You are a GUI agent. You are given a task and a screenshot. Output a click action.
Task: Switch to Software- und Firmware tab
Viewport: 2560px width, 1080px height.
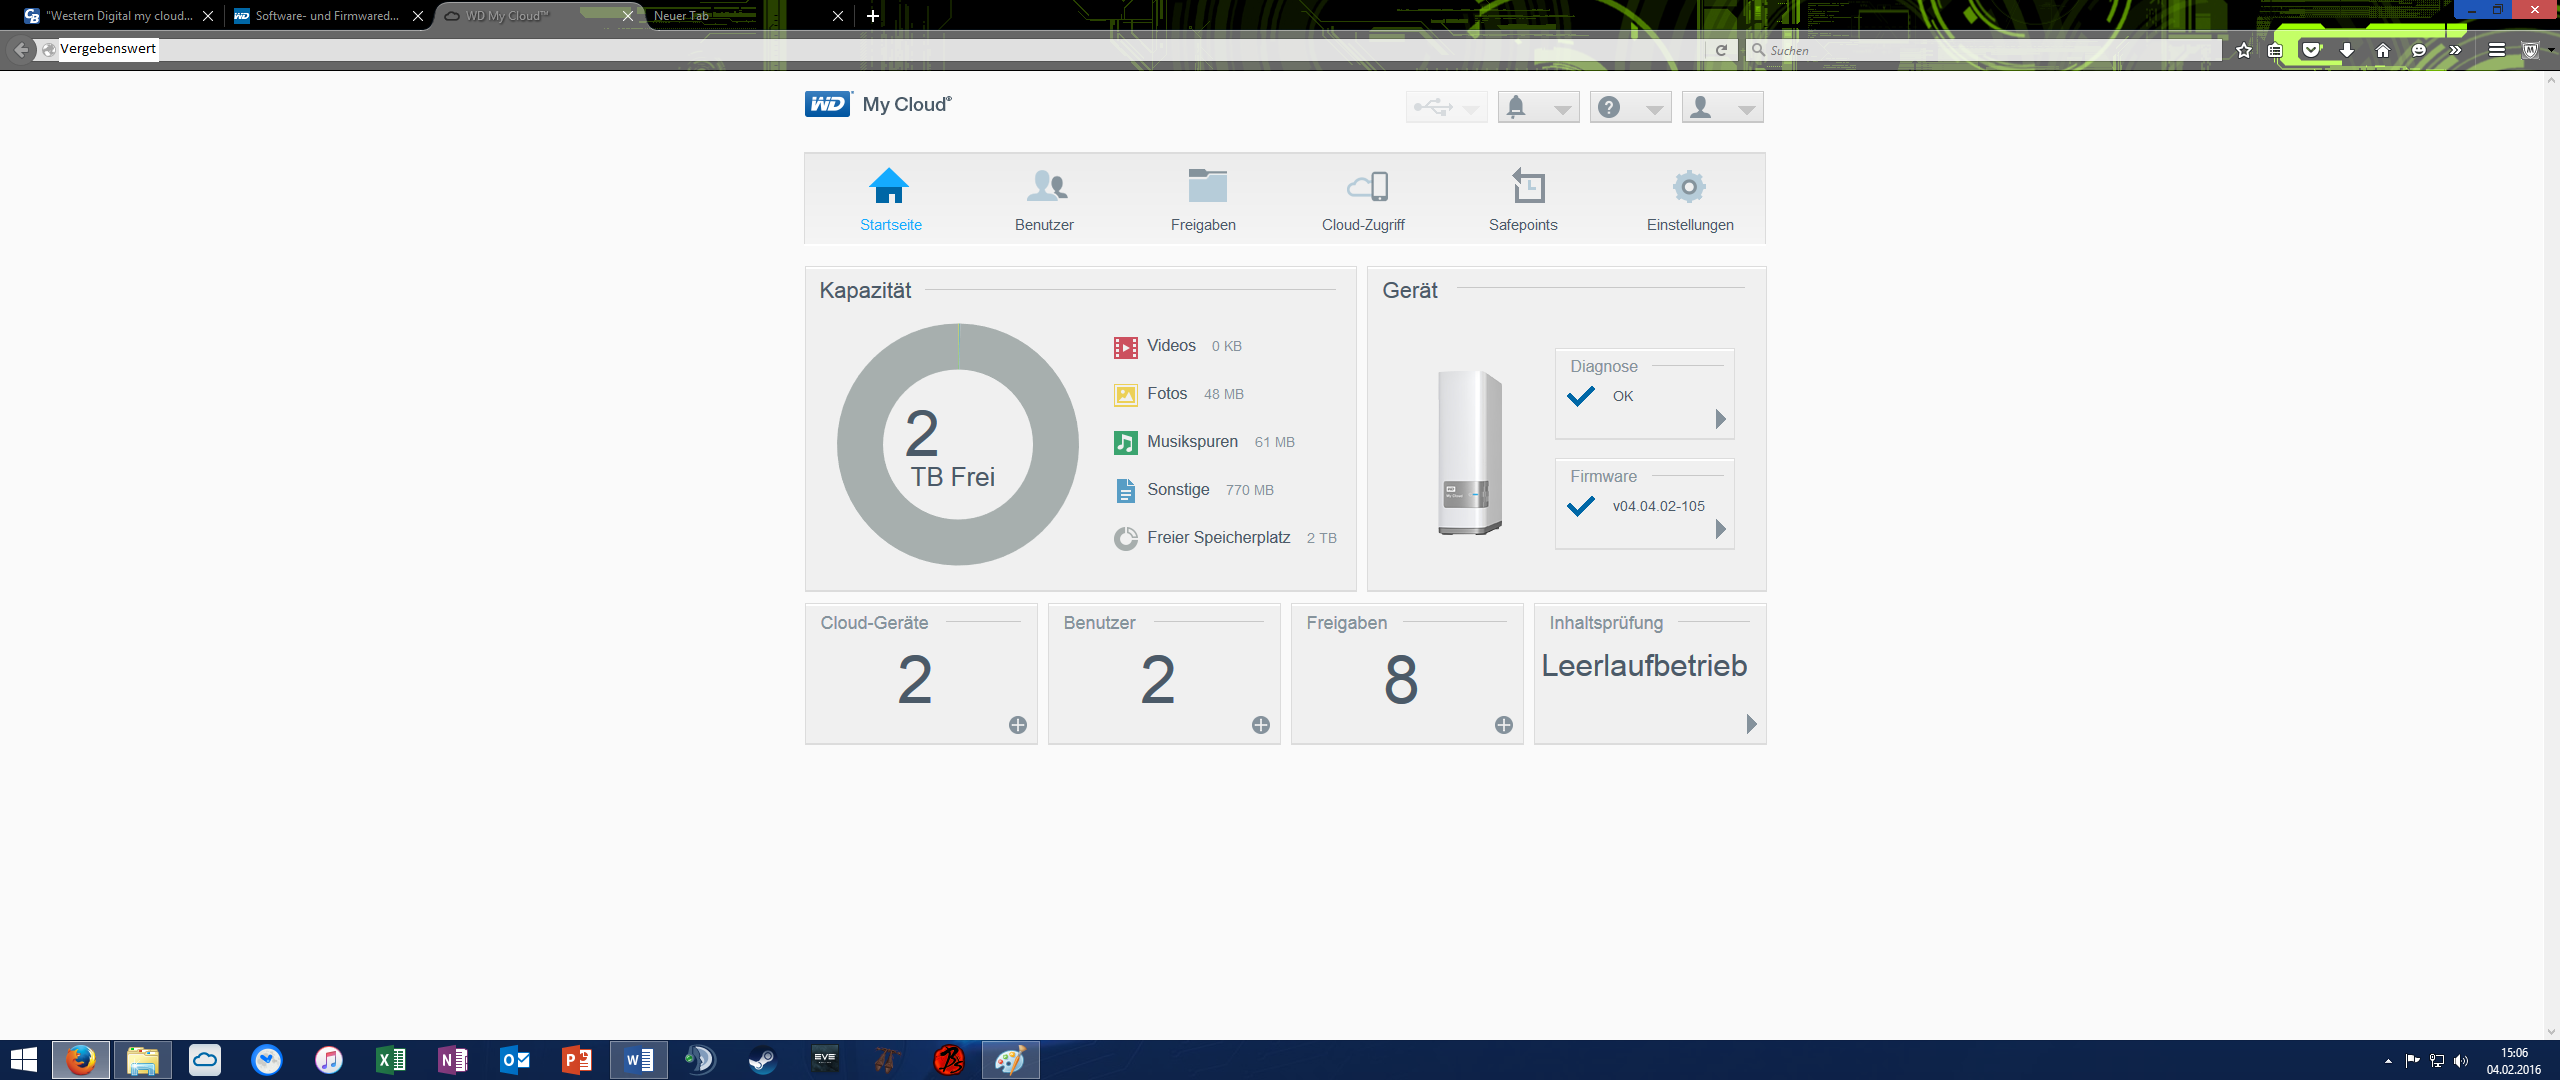[x=320, y=16]
